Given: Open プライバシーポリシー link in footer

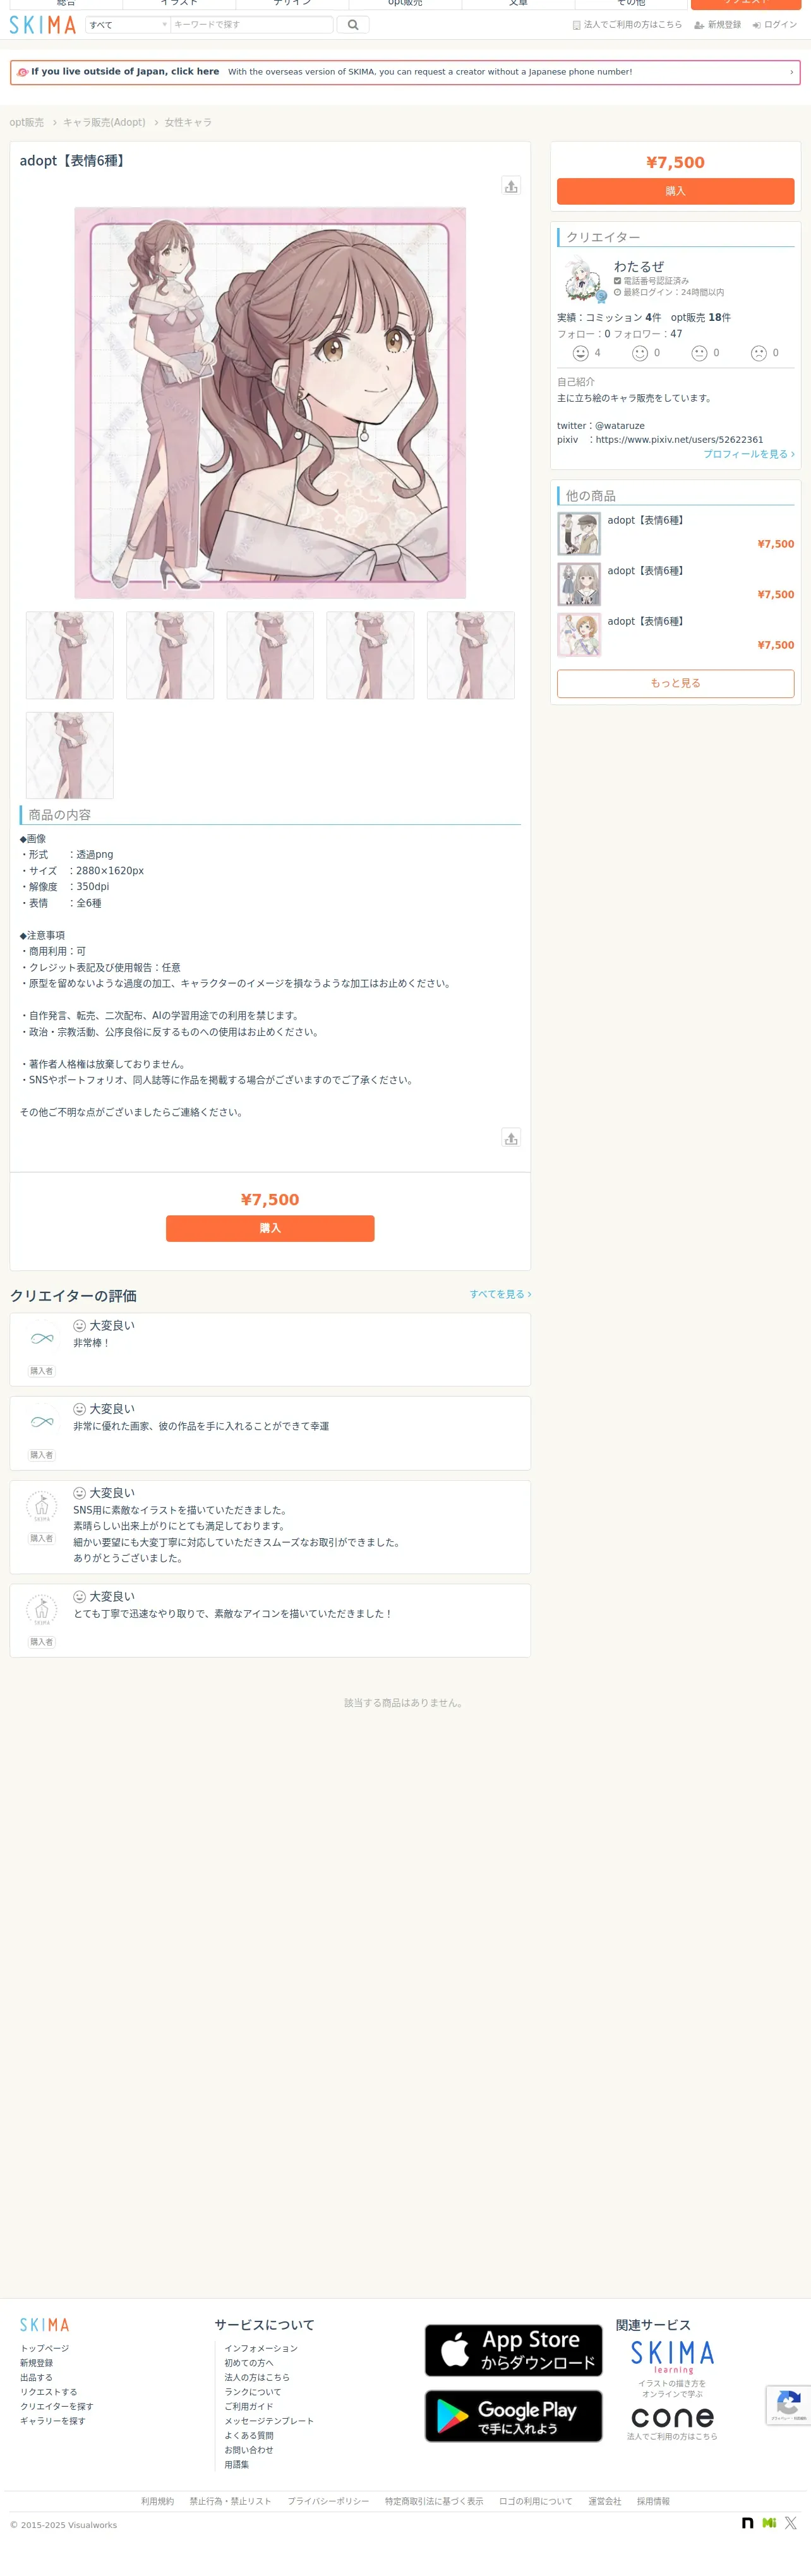Looking at the screenshot, I should (x=328, y=2501).
